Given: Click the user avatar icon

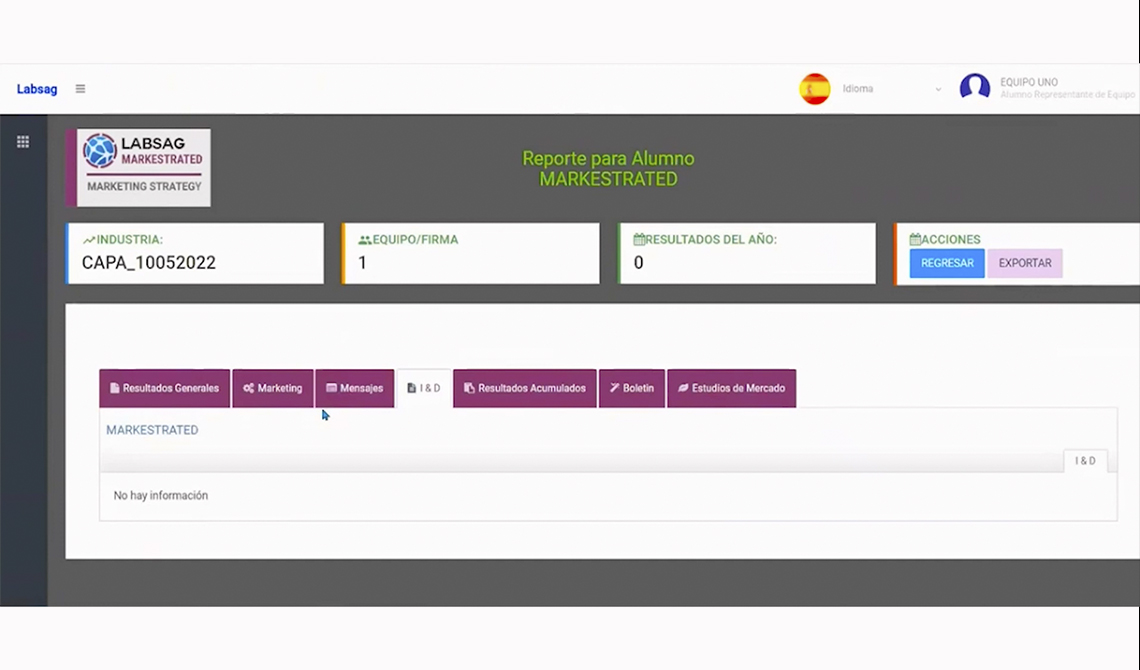Looking at the screenshot, I should click(974, 87).
